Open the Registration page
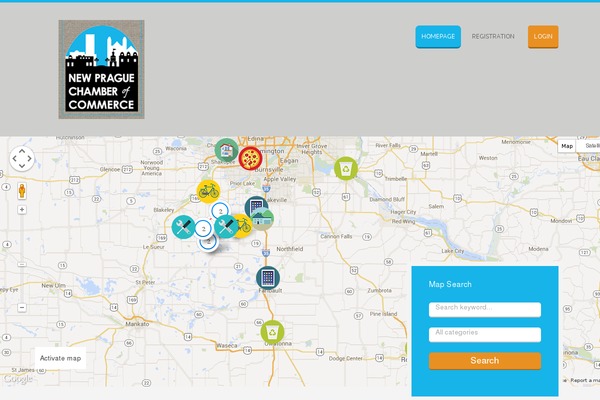600x400 pixels. pos(493,36)
